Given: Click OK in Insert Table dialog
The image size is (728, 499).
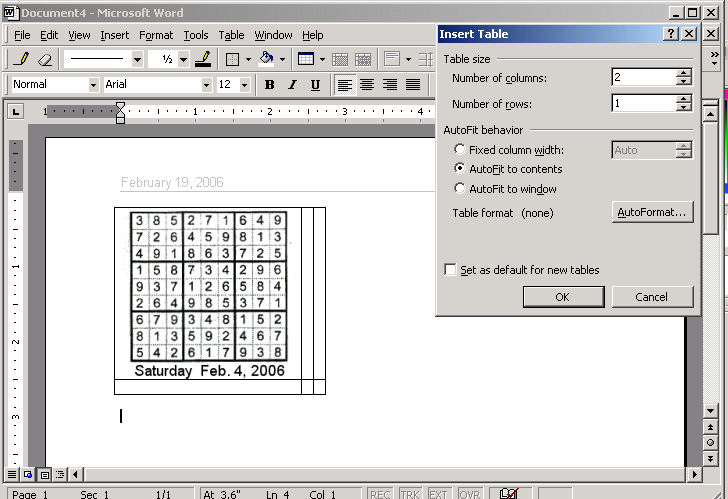Looking at the screenshot, I should click(562, 297).
